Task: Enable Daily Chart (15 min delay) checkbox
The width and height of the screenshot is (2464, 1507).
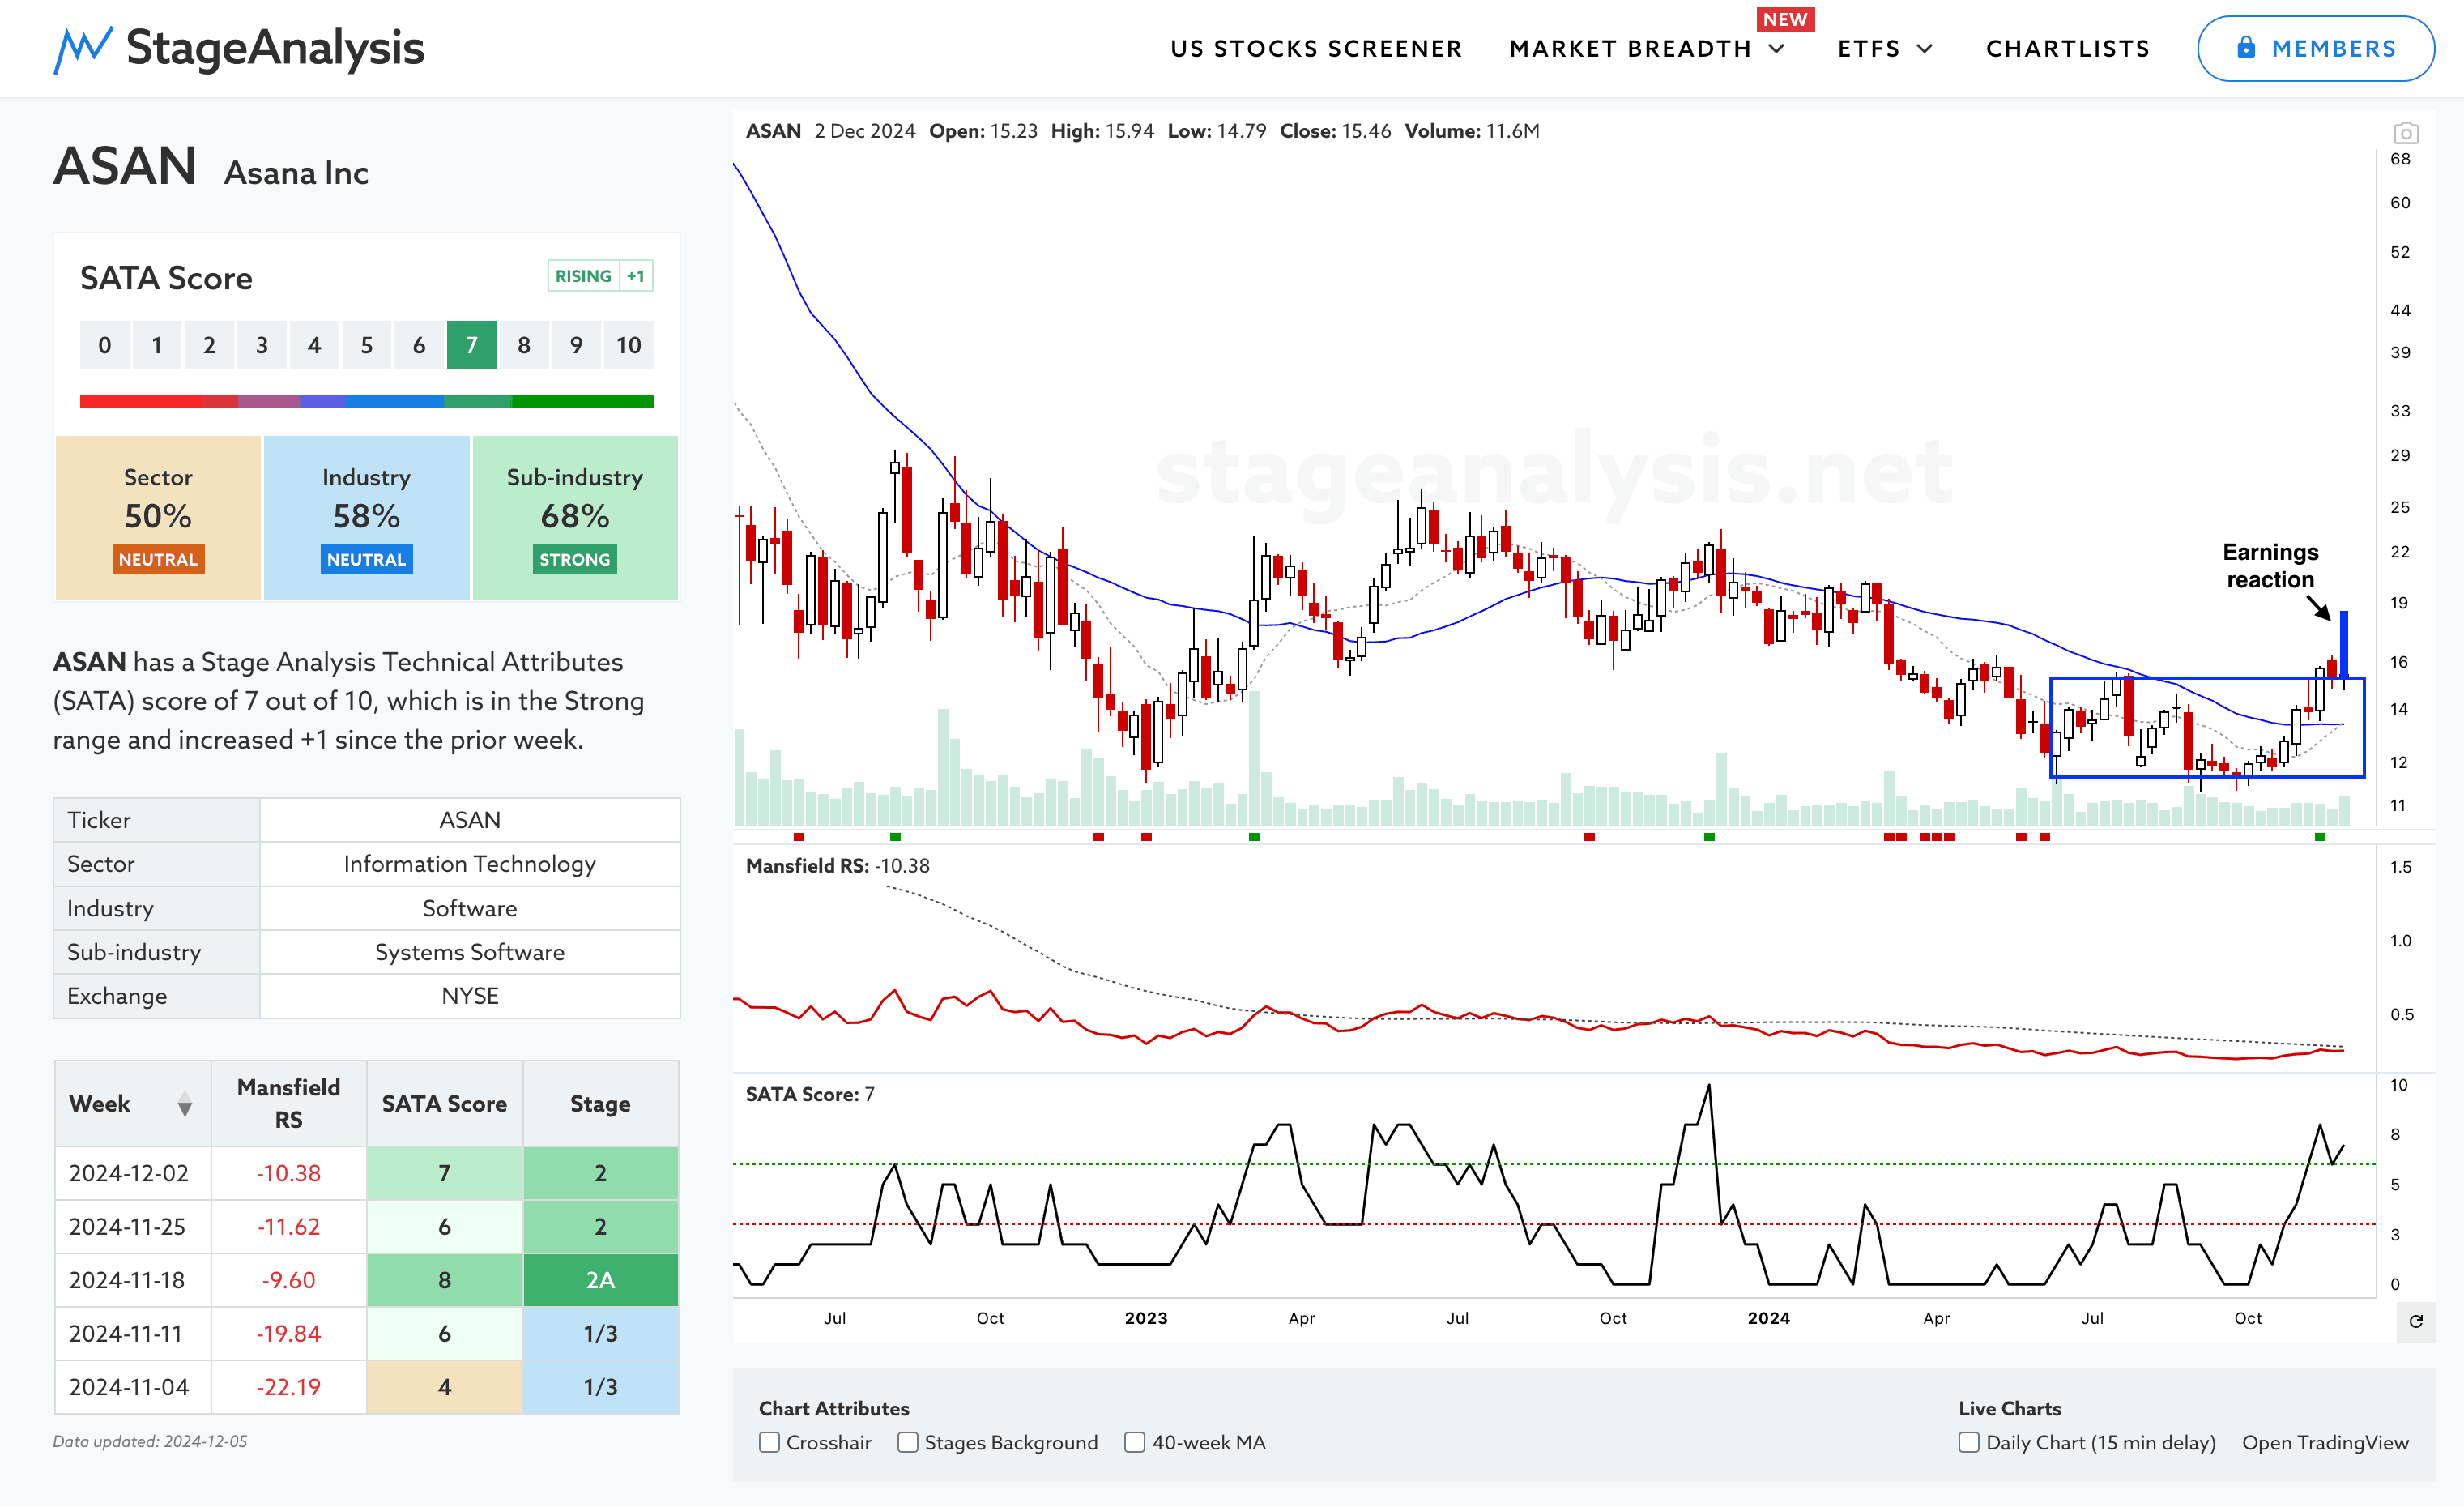Action: click(1968, 1442)
